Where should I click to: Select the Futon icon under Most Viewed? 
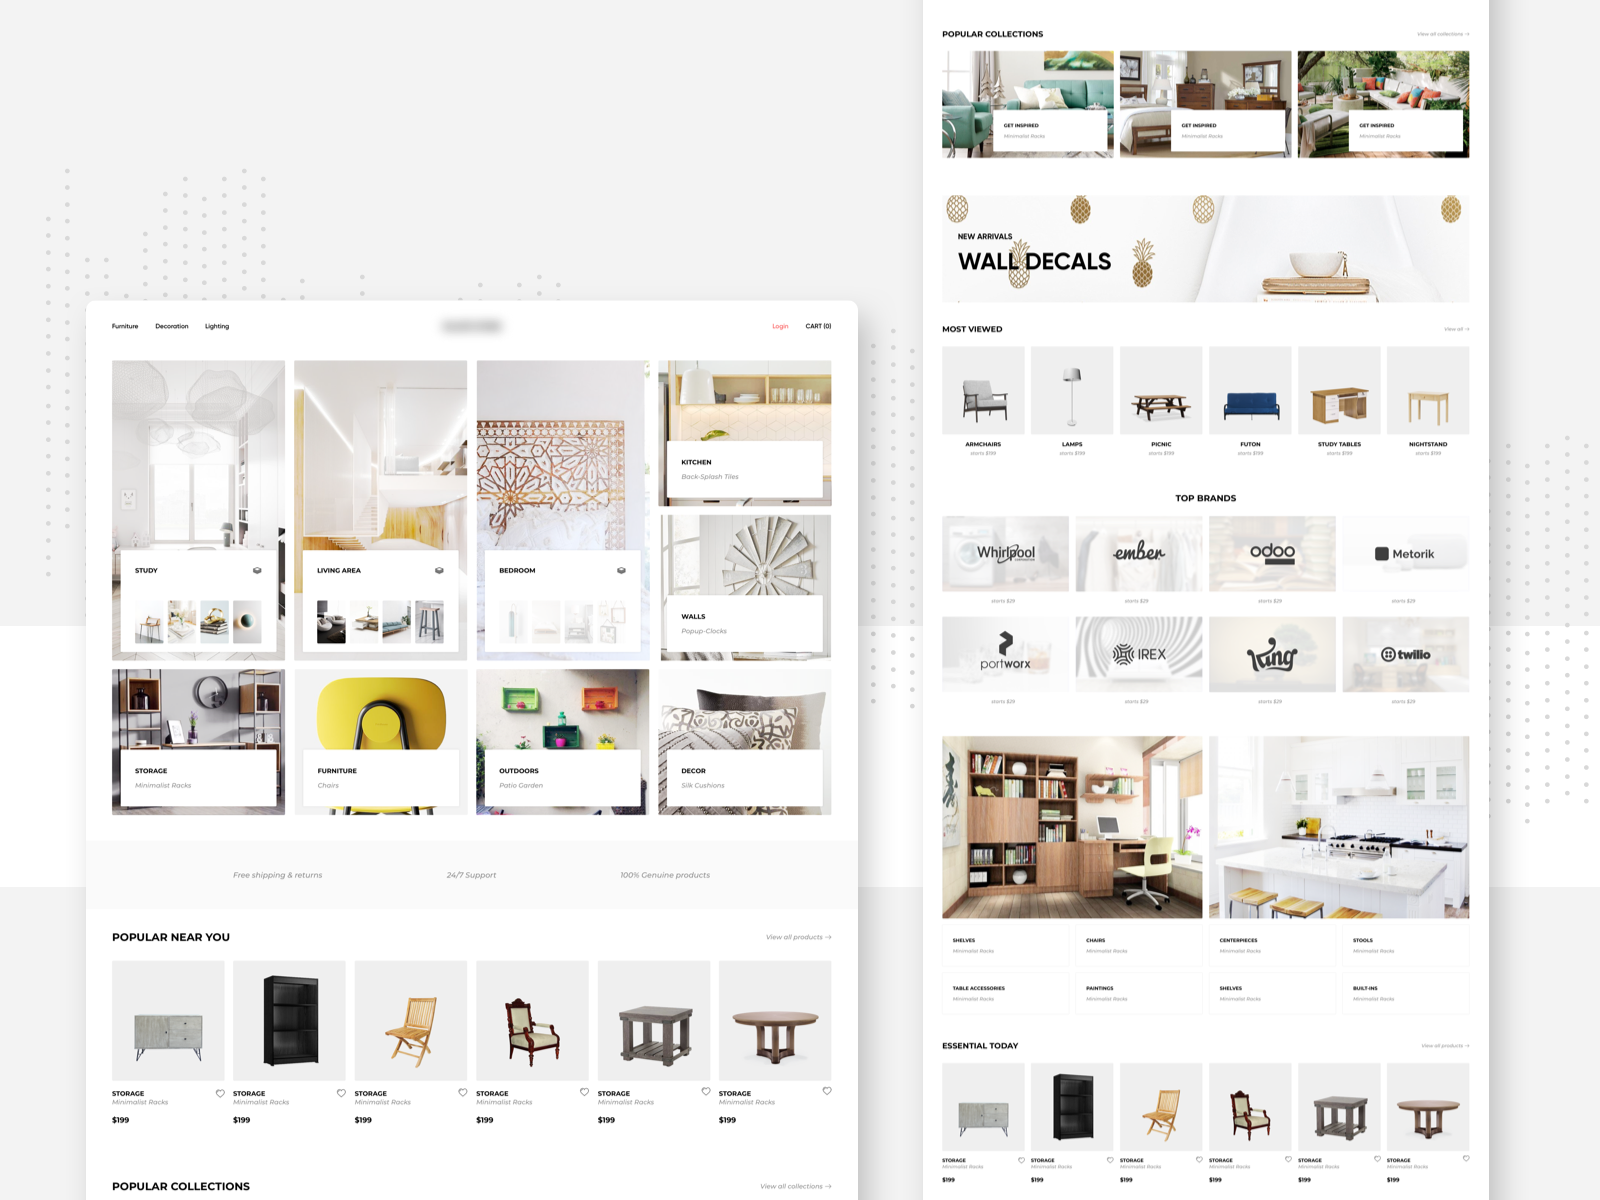pos(1250,390)
